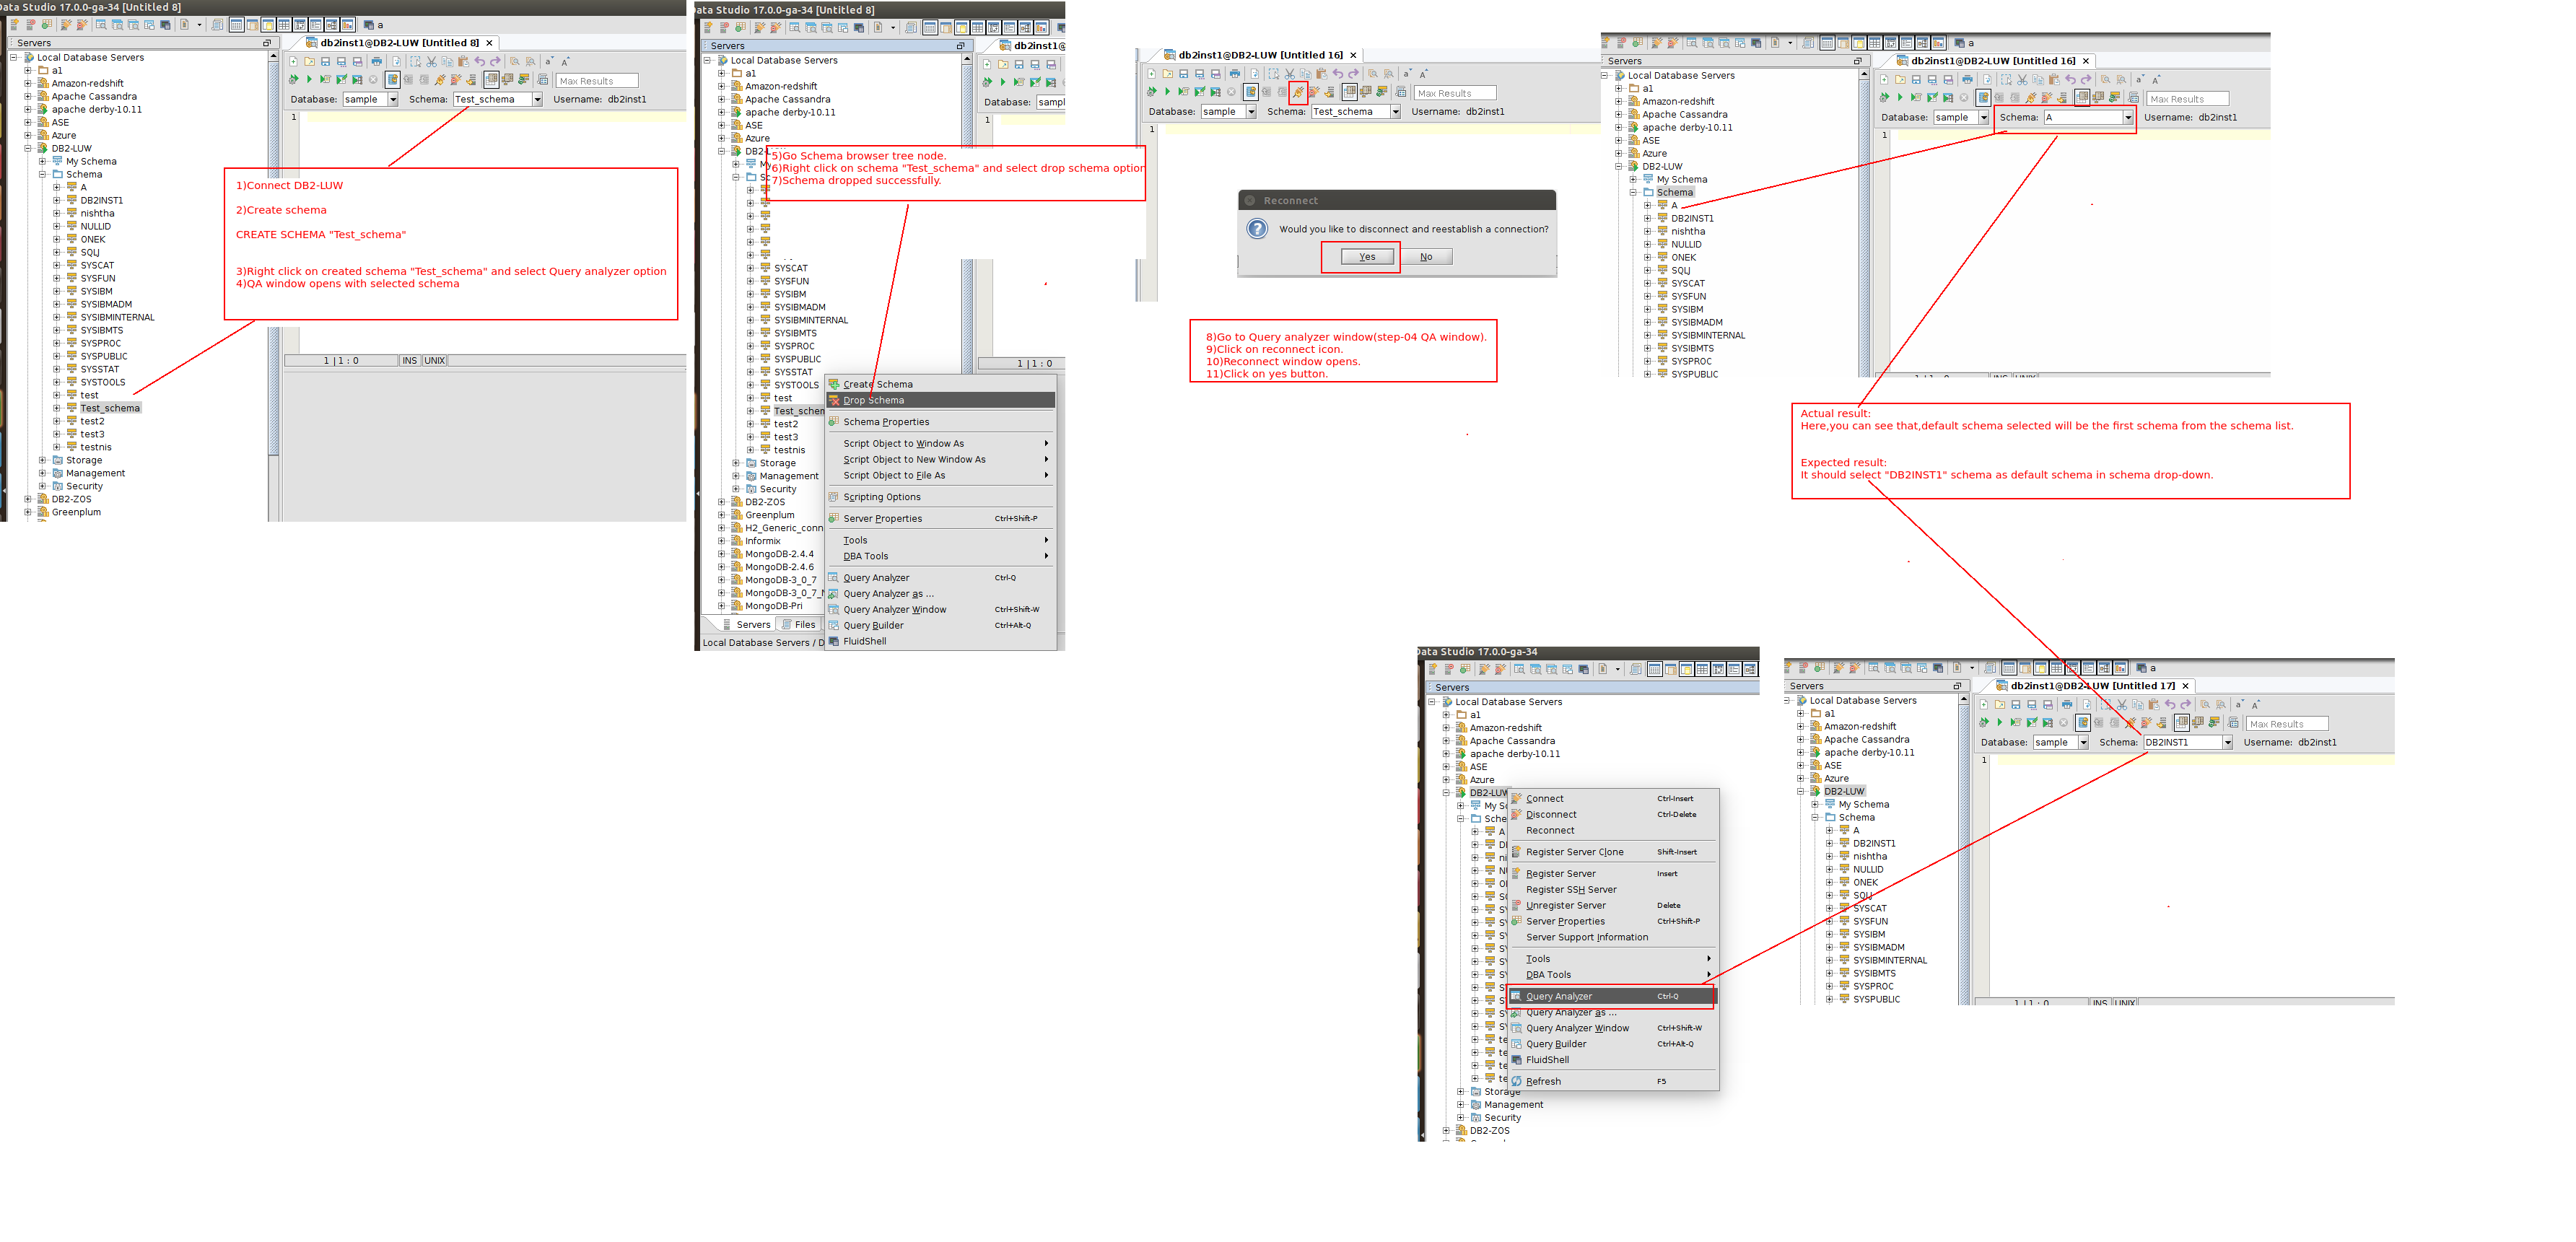Click green Execute arrow in Untitled 17 toolbar
The width and height of the screenshot is (2576, 1242).
[x=1999, y=723]
